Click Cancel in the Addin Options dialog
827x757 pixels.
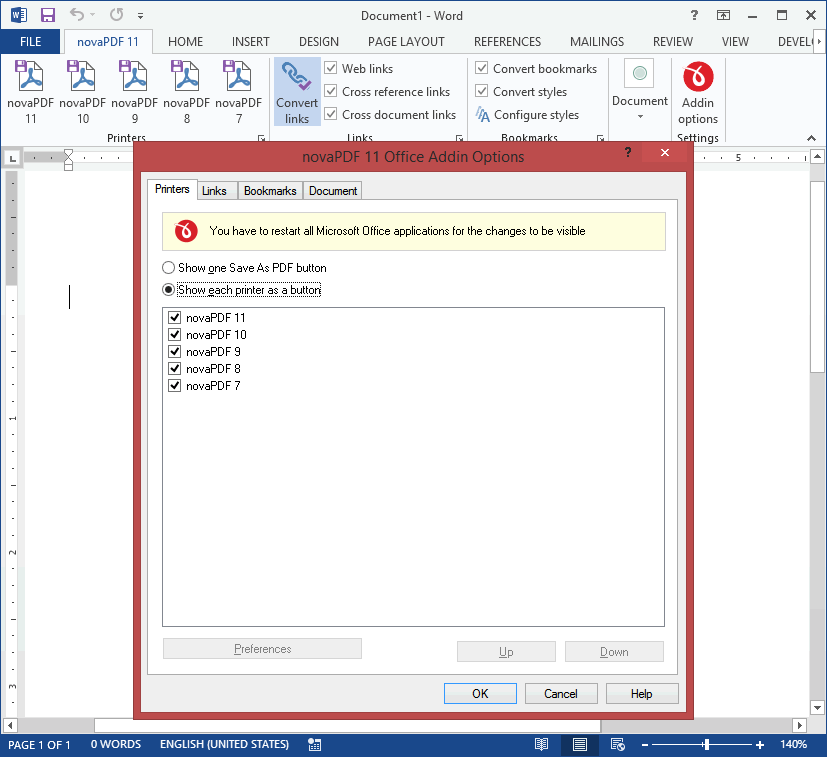(x=561, y=694)
